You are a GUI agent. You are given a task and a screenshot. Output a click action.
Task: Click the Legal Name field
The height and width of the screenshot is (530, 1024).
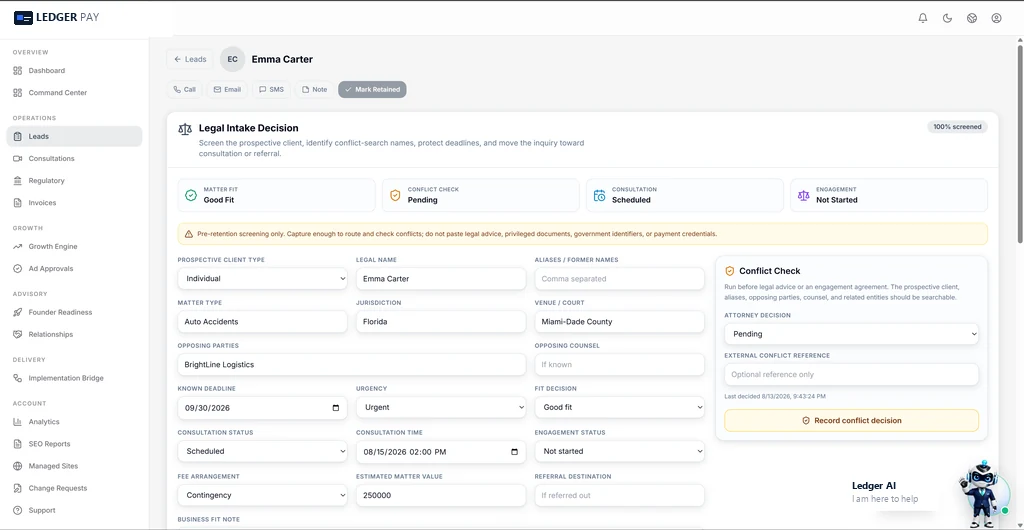tap(441, 279)
